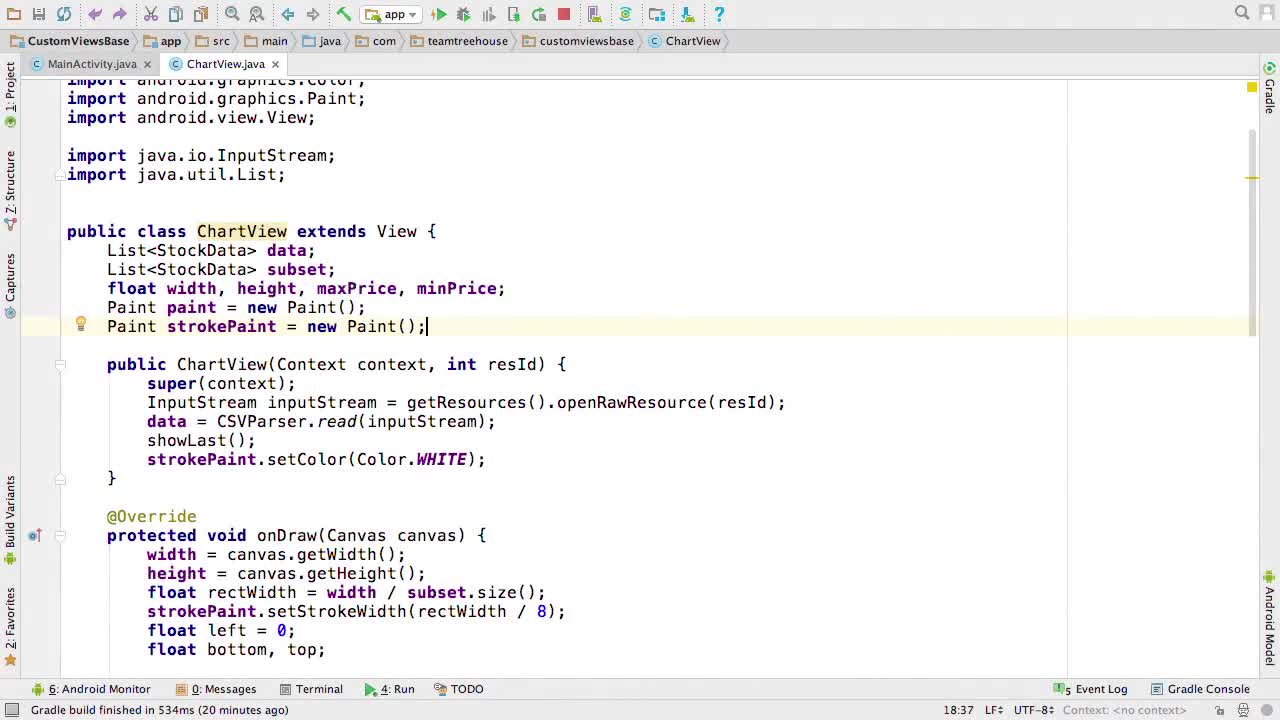The image size is (1280, 720).
Task: Open the Gradle Console panel
Action: pos(1200,689)
